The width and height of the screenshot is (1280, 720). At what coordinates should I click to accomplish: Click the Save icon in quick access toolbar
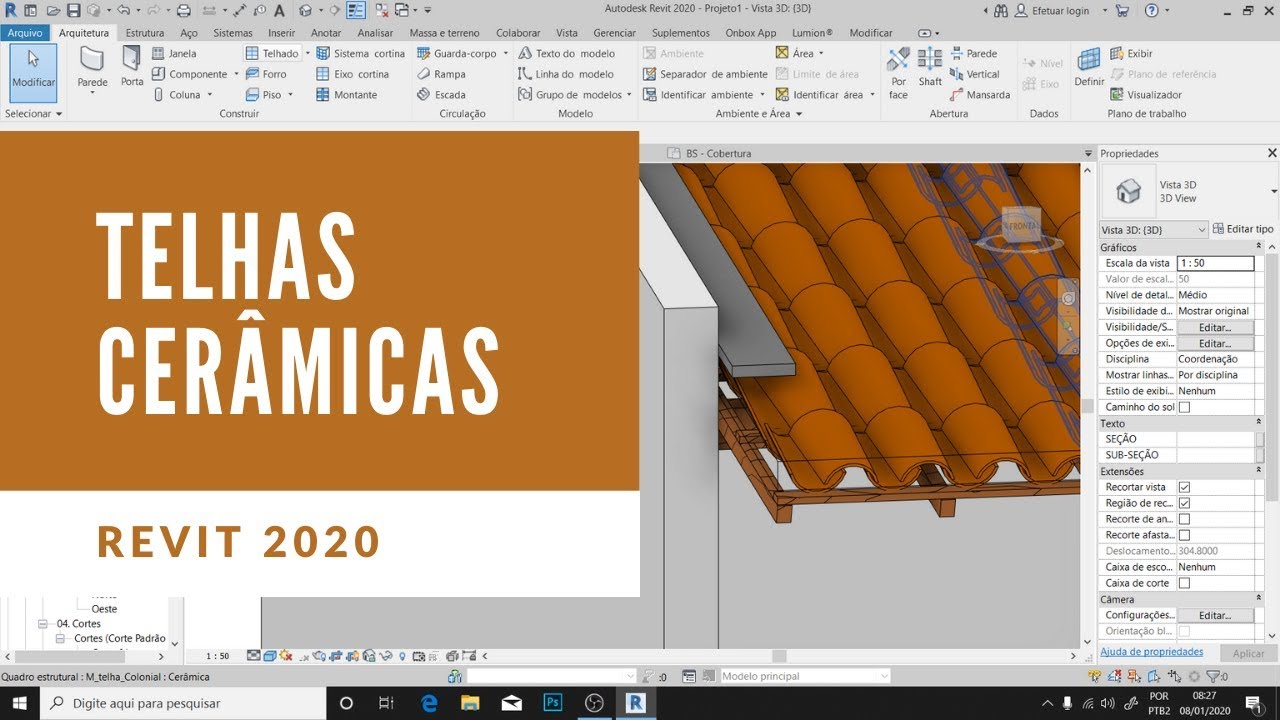[x=72, y=10]
